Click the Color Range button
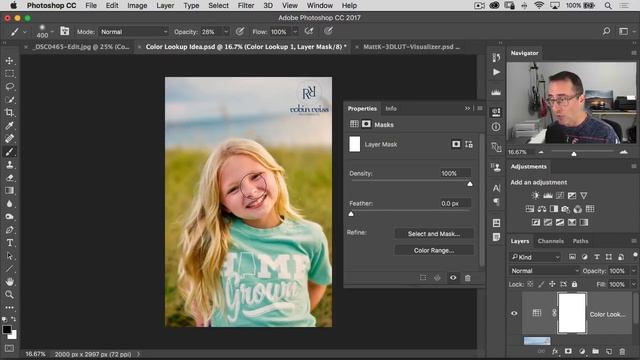 (x=434, y=250)
